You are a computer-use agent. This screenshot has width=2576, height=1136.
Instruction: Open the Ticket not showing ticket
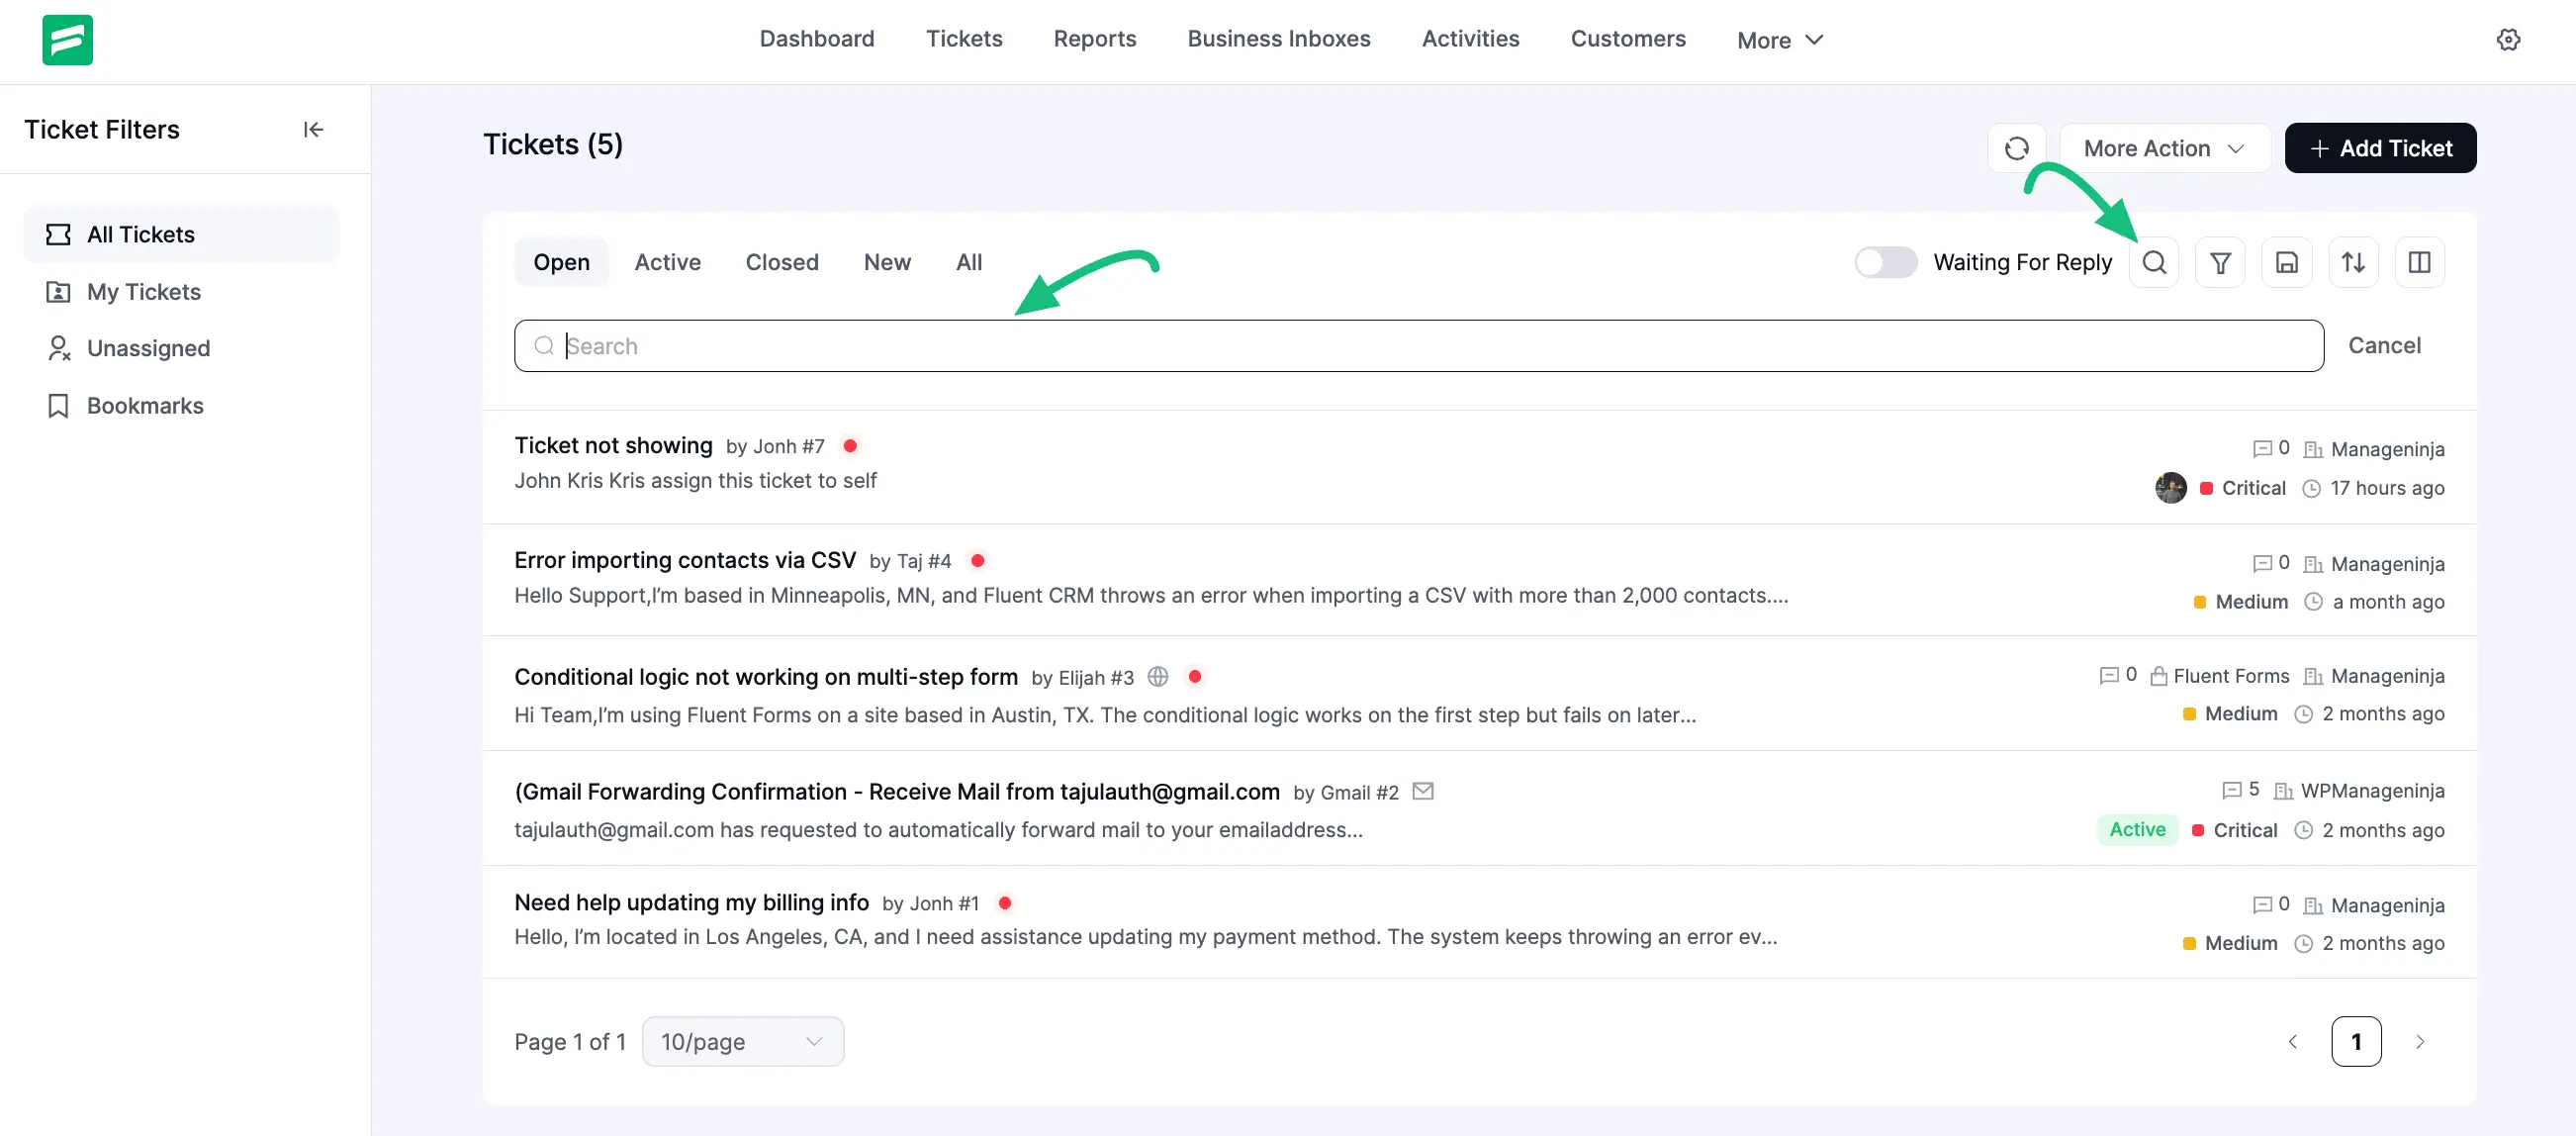613,445
